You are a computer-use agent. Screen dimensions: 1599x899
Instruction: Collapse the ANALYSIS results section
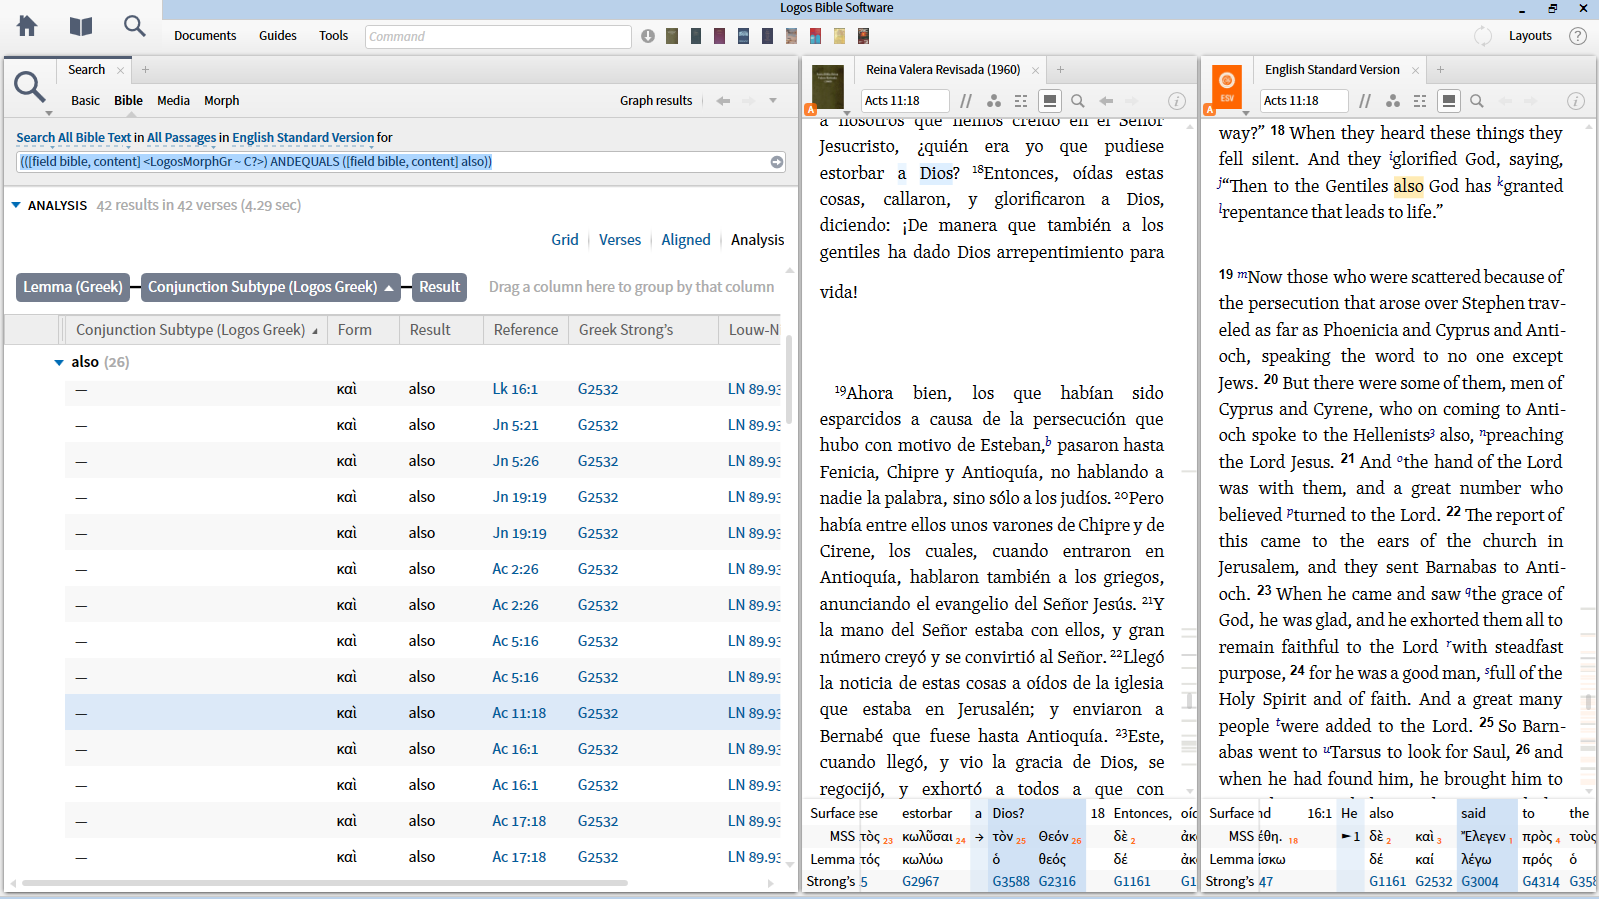click(x=16, y=205)
